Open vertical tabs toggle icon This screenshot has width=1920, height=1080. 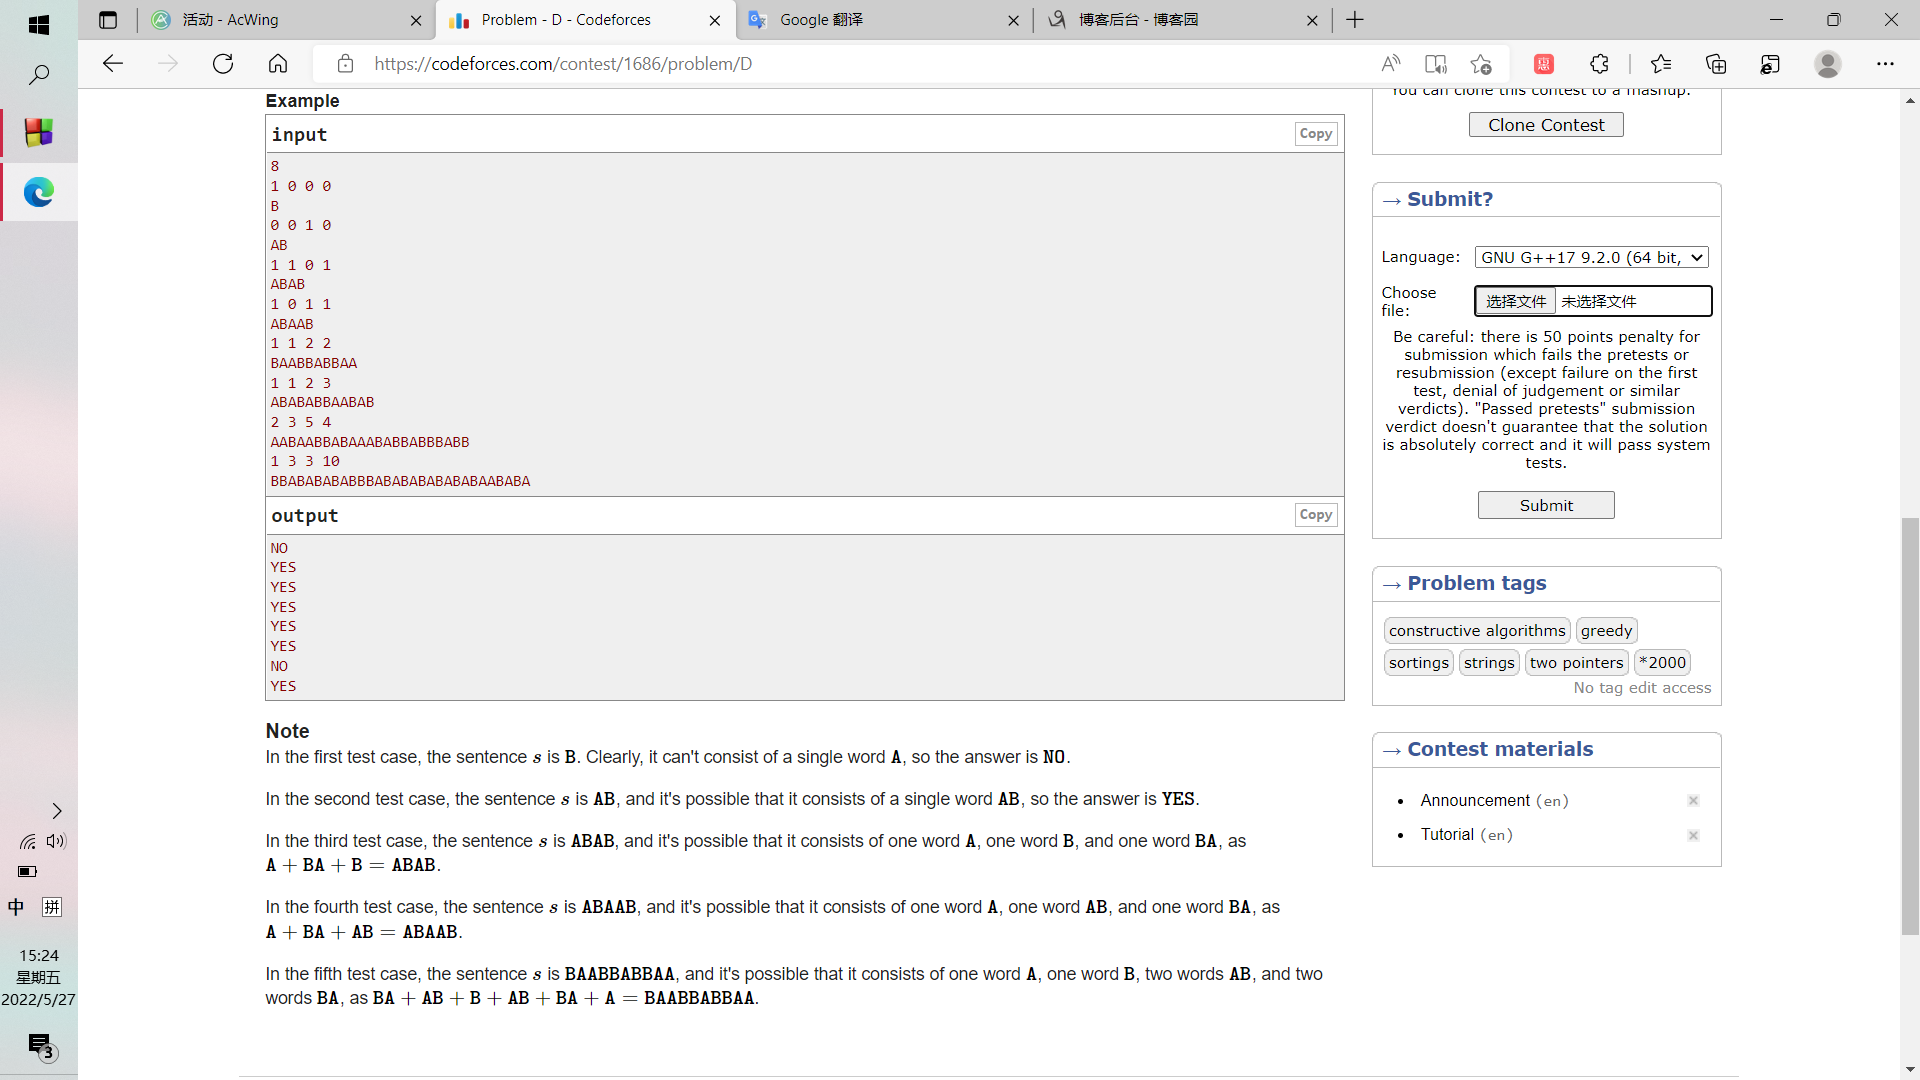click(x=108, y=20)
